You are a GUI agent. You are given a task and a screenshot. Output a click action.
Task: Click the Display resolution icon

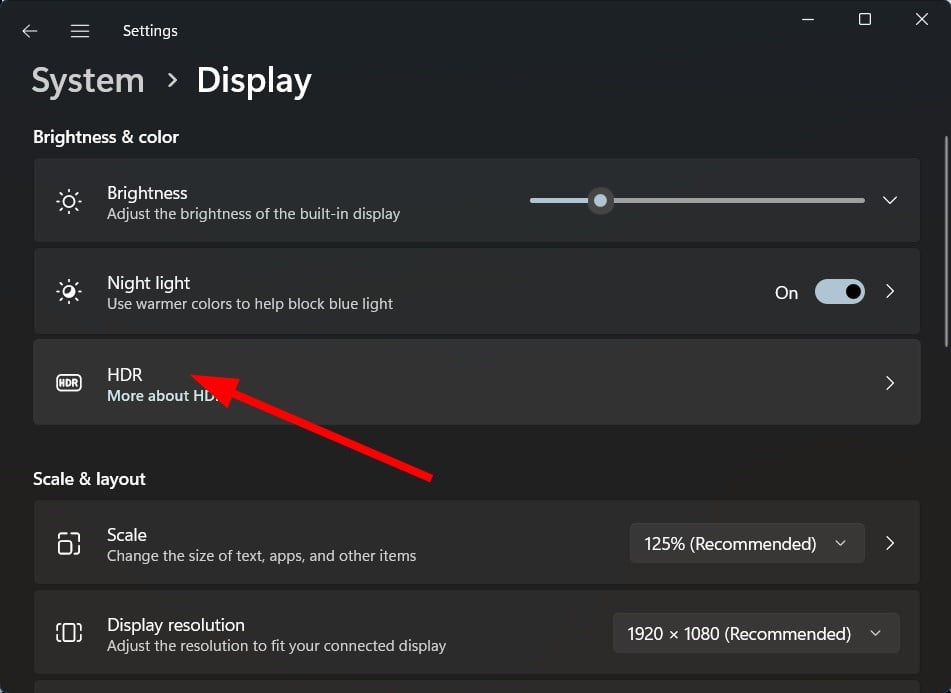pos(69,633)
